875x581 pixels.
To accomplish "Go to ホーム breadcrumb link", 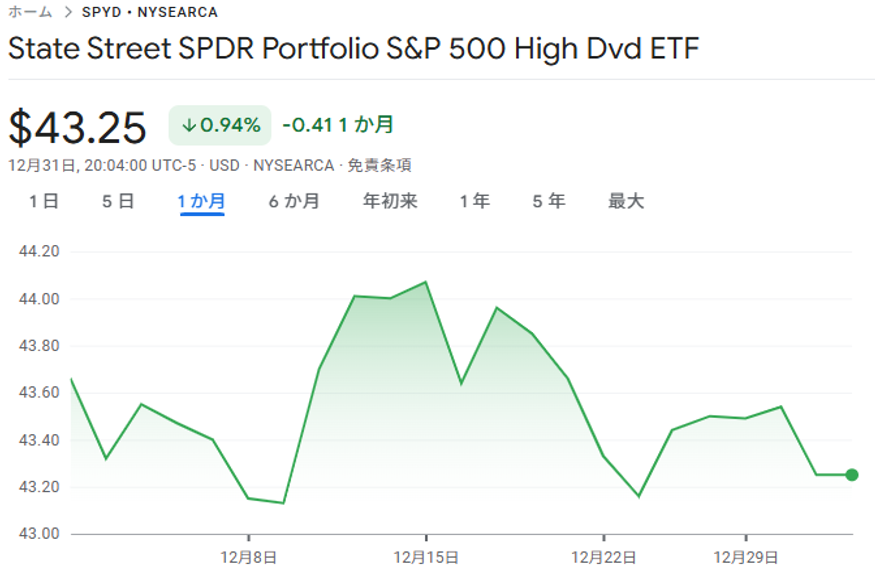I will point(30,13).
